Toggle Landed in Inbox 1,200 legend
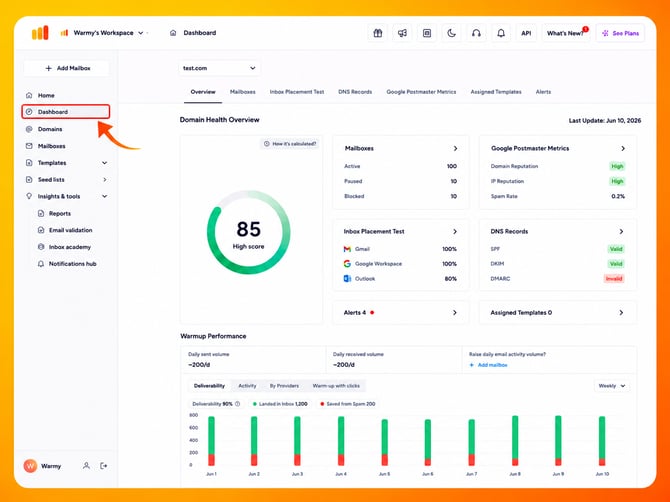Viewport: 670px width, 502px height. [x=280, y=404]
